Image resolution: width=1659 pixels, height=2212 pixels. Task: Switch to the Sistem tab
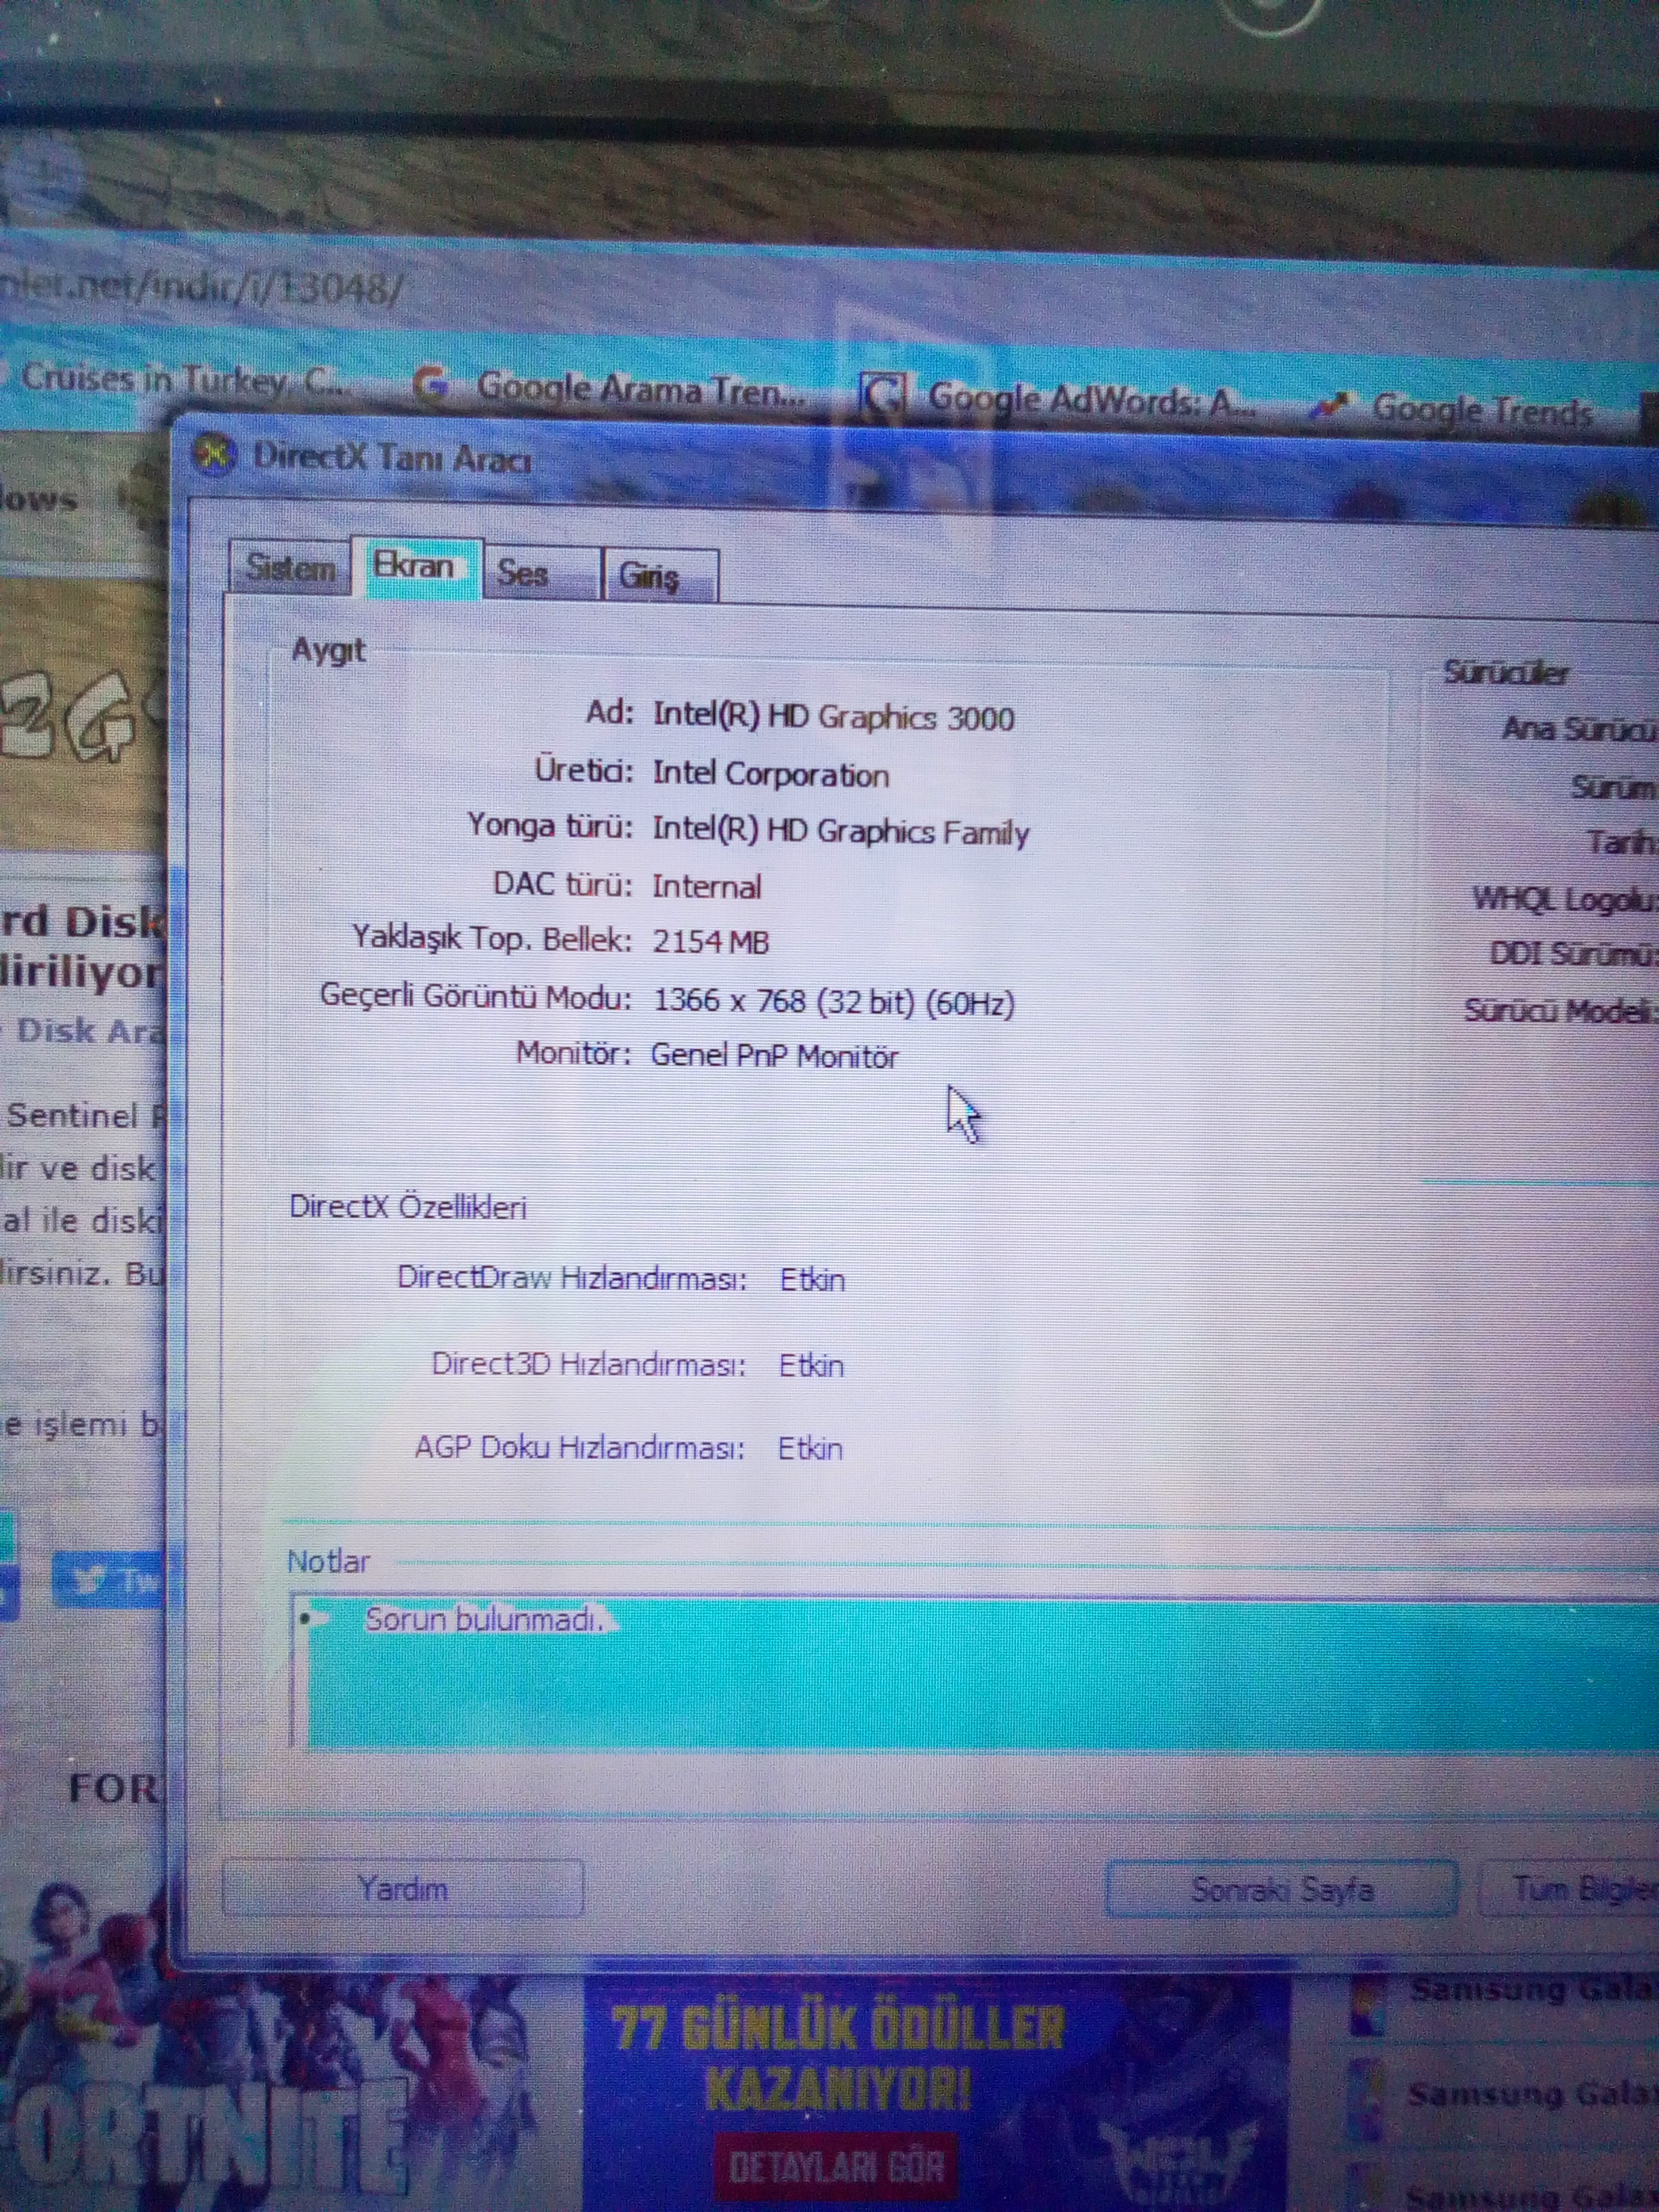tap(290, 568)
